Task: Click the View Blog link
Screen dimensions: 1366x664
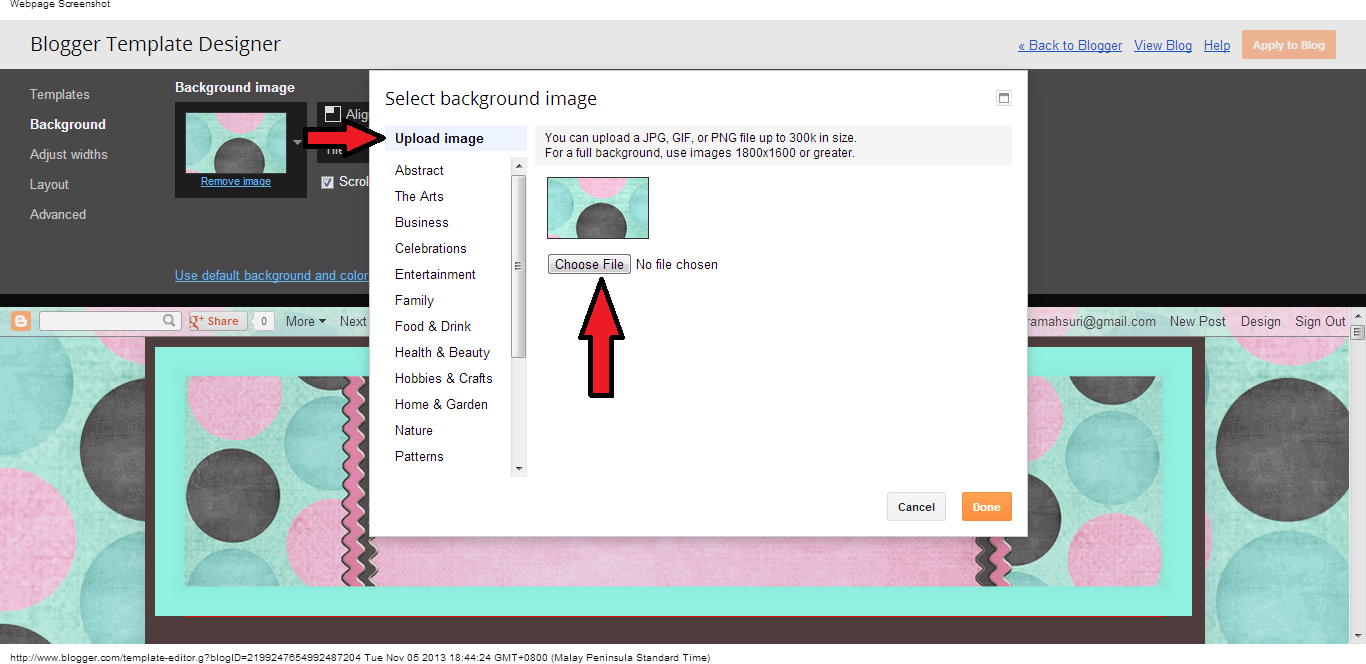Action: (x=1163, y=45)
